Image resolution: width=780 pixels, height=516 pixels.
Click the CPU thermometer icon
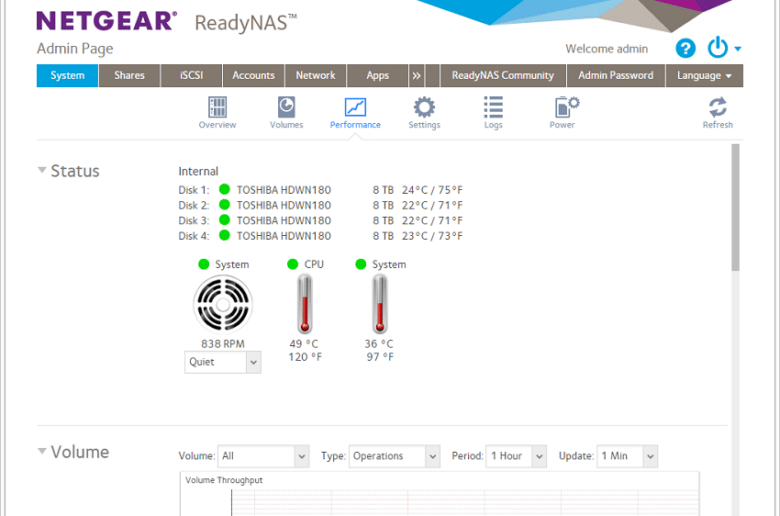point(305,304)
